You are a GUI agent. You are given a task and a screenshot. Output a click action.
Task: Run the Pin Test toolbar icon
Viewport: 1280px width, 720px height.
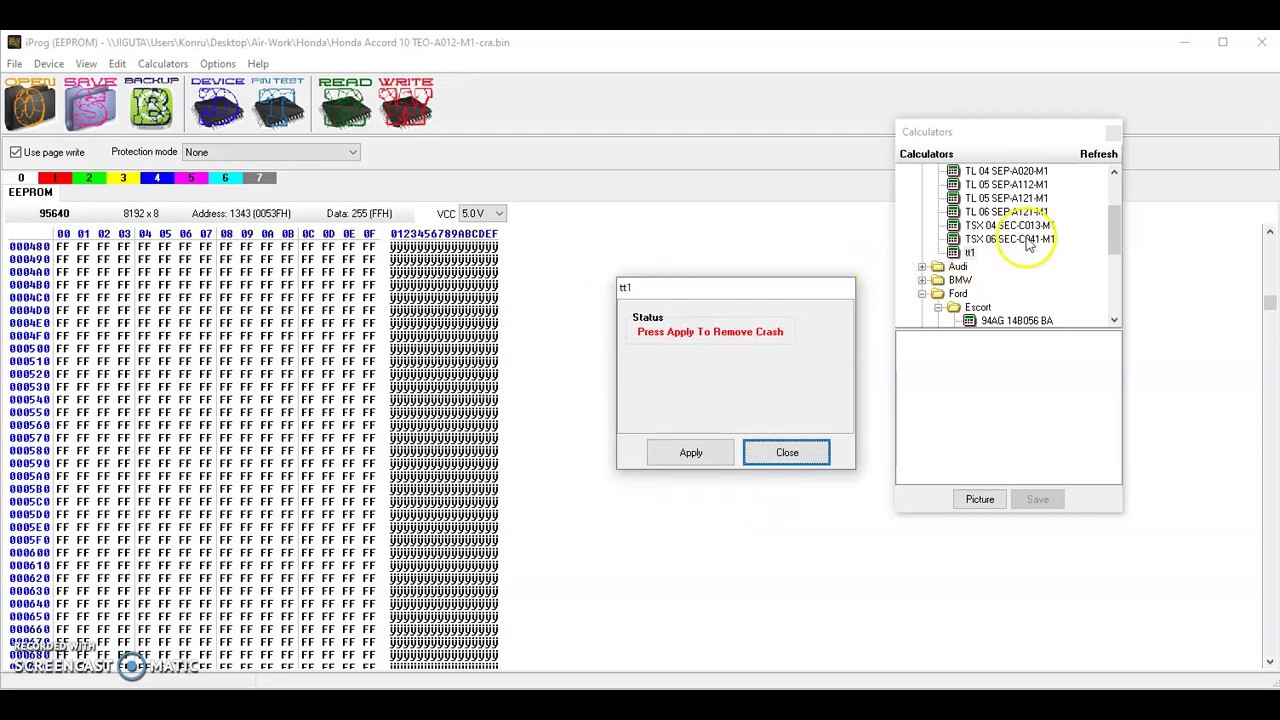(x=278, y=104)
